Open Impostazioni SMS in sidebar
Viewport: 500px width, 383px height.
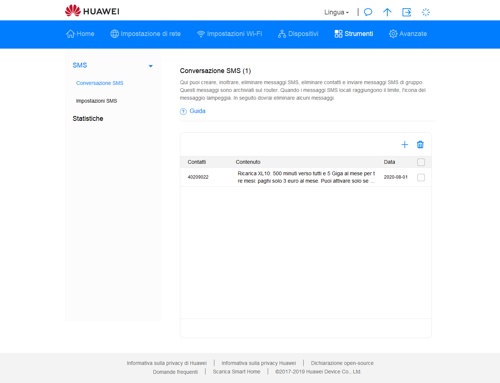click(x=96, y=101)
